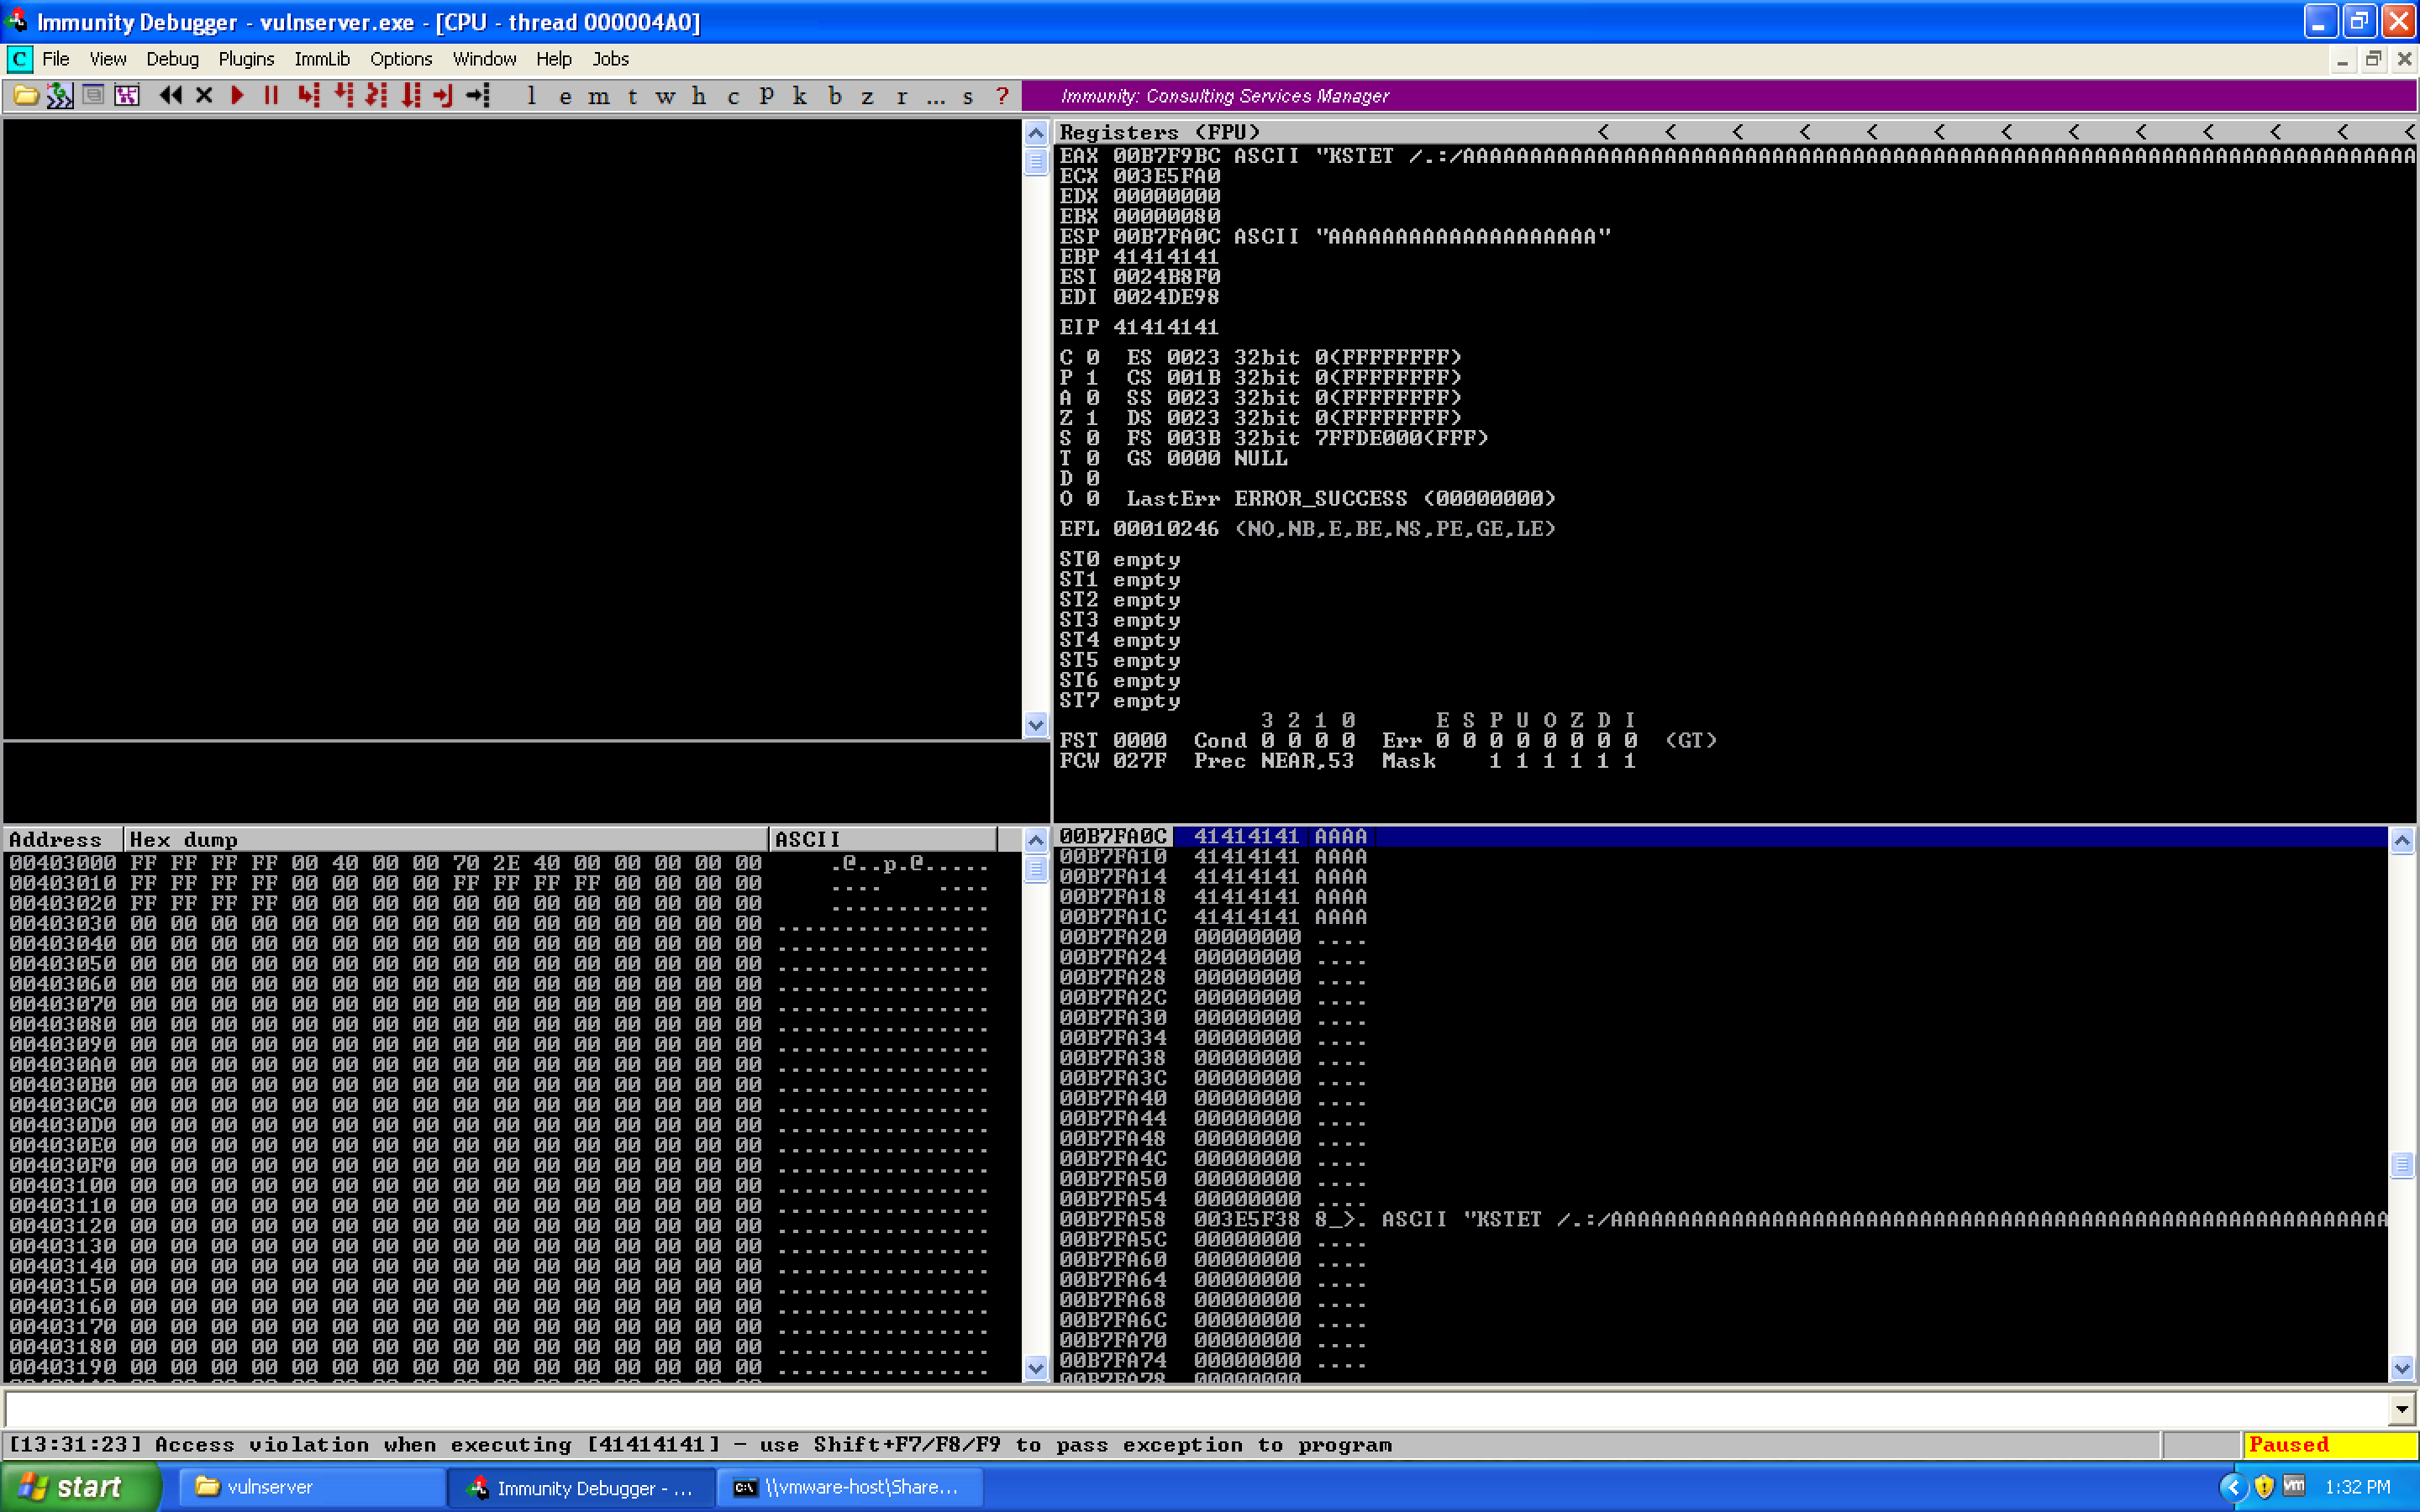The width and height of the screenshot is (2420, 1512).
Task: Open the memory map with the 'm' icon
Action: (x=600, y=96)
